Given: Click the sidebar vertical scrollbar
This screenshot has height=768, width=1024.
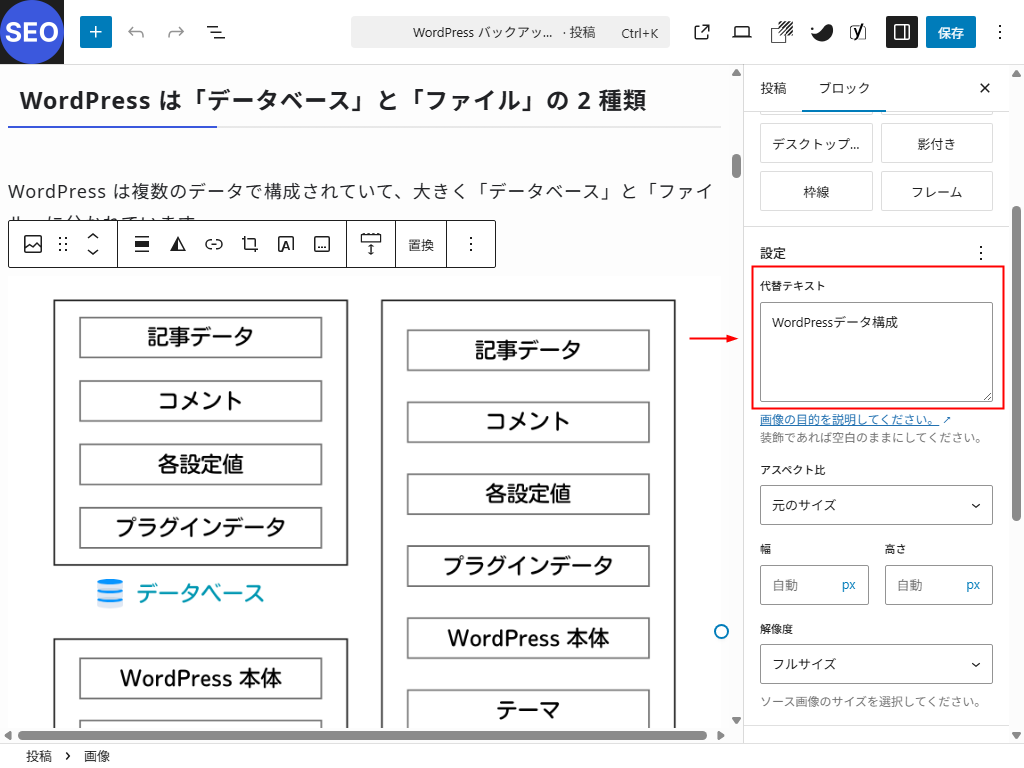Looking at the screenshot, I should (x=1016, y=364).
